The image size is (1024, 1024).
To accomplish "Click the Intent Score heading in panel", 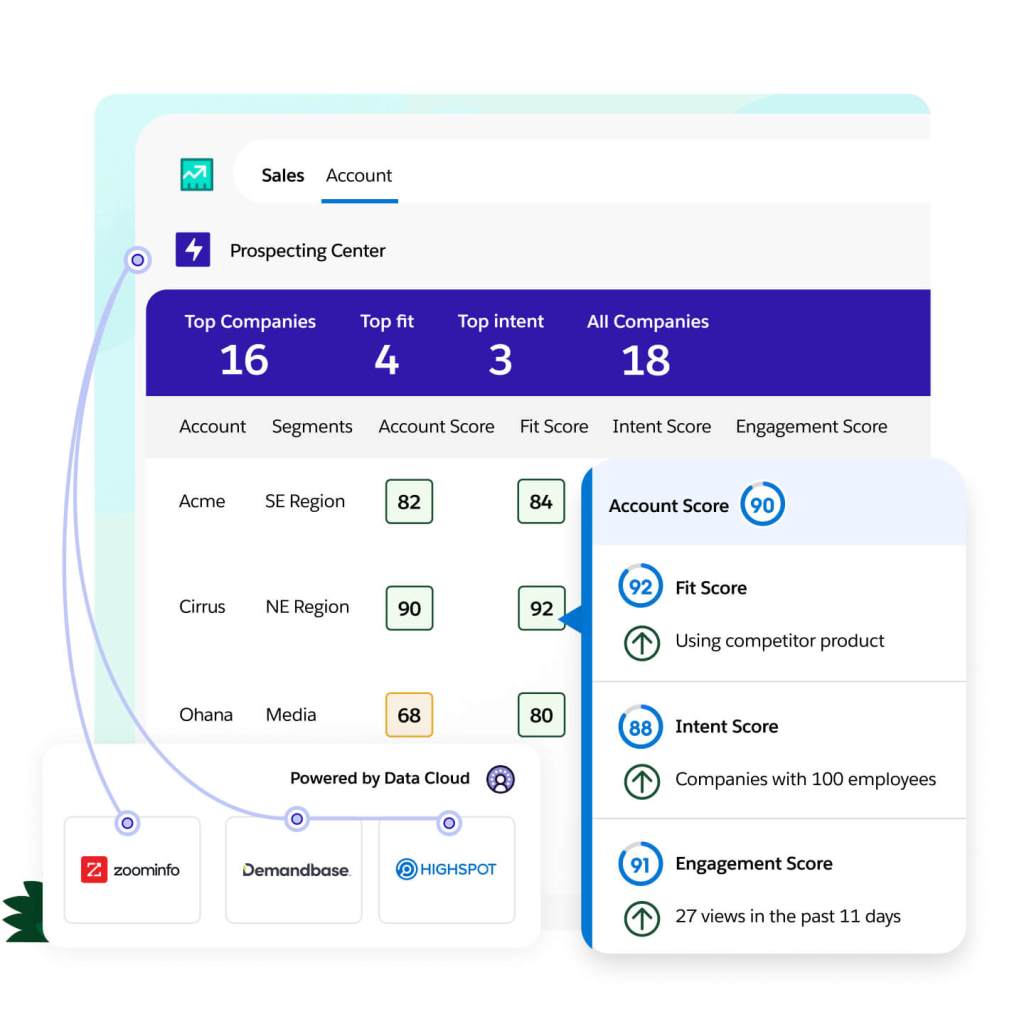I will (726, 726).
